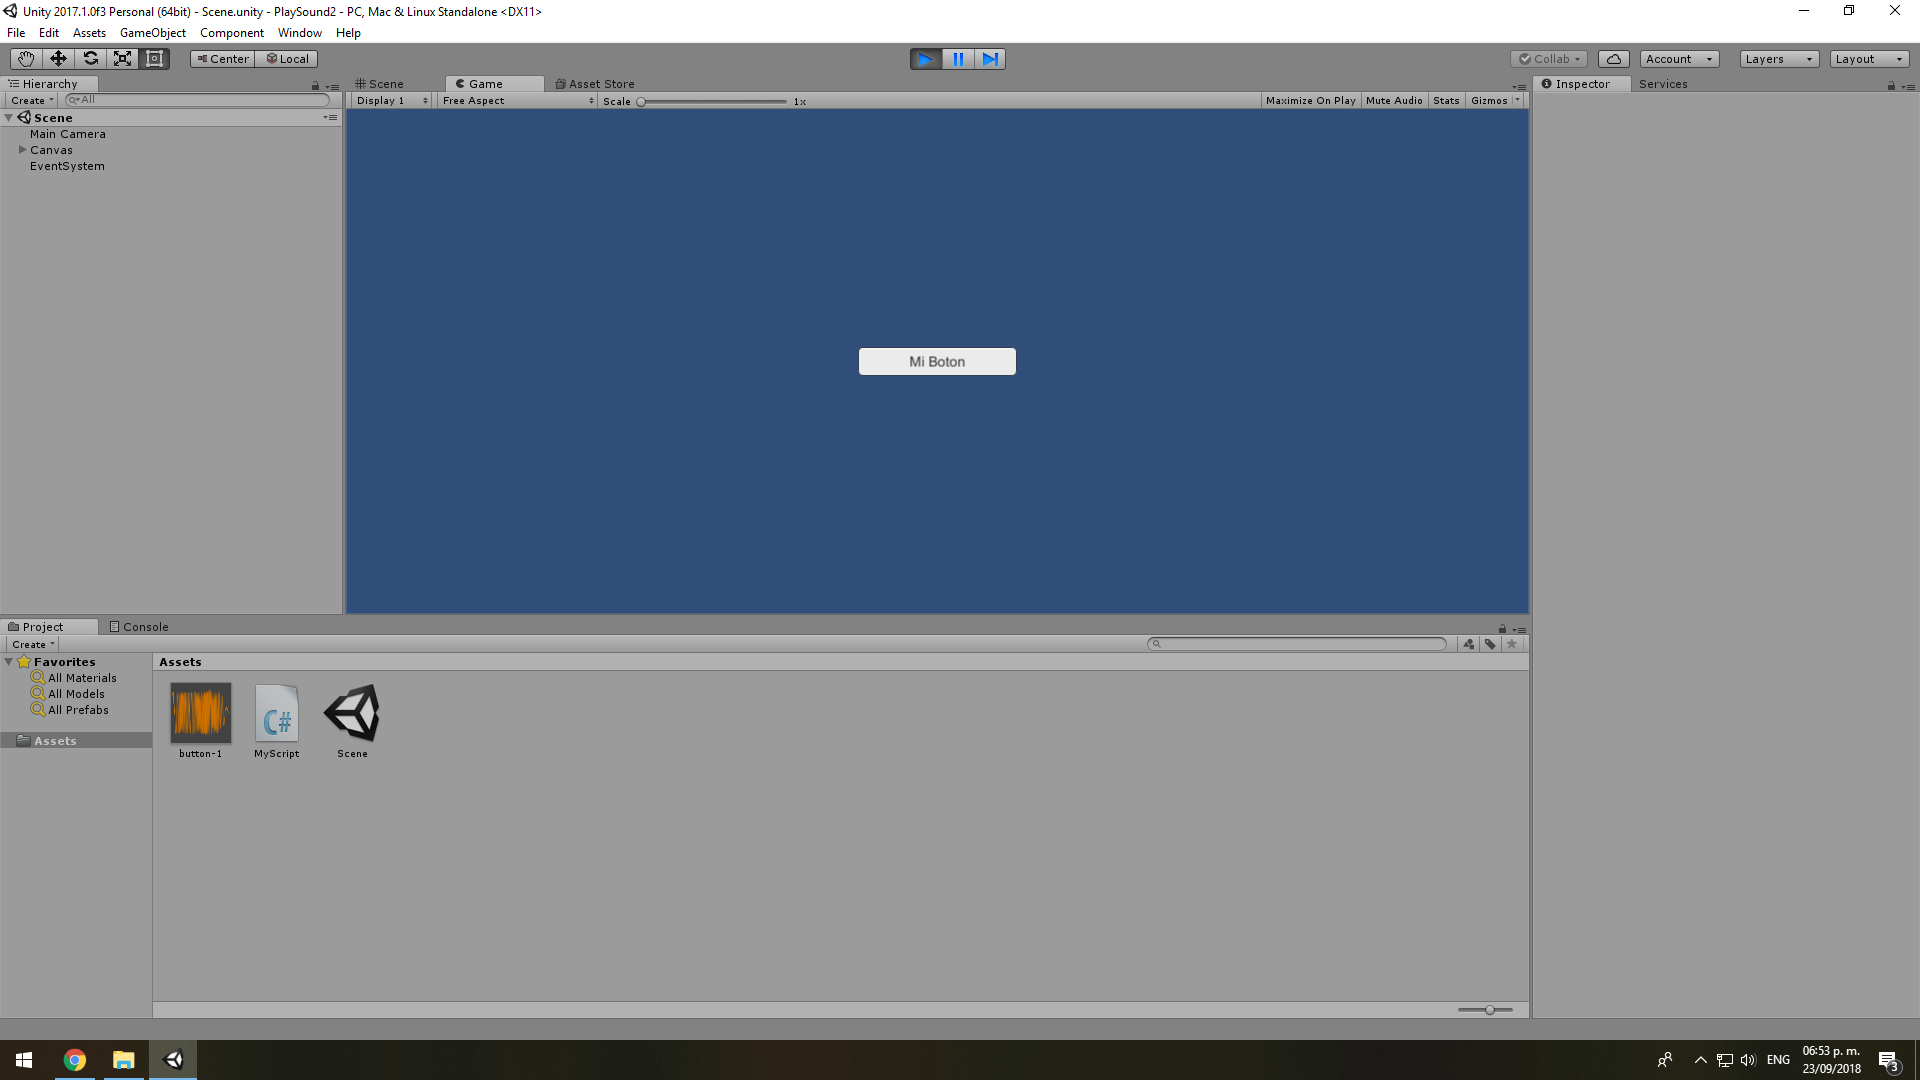Select the Scale tool
The width and height of the screenshot is (1920, 1080).
coord(122,59)
